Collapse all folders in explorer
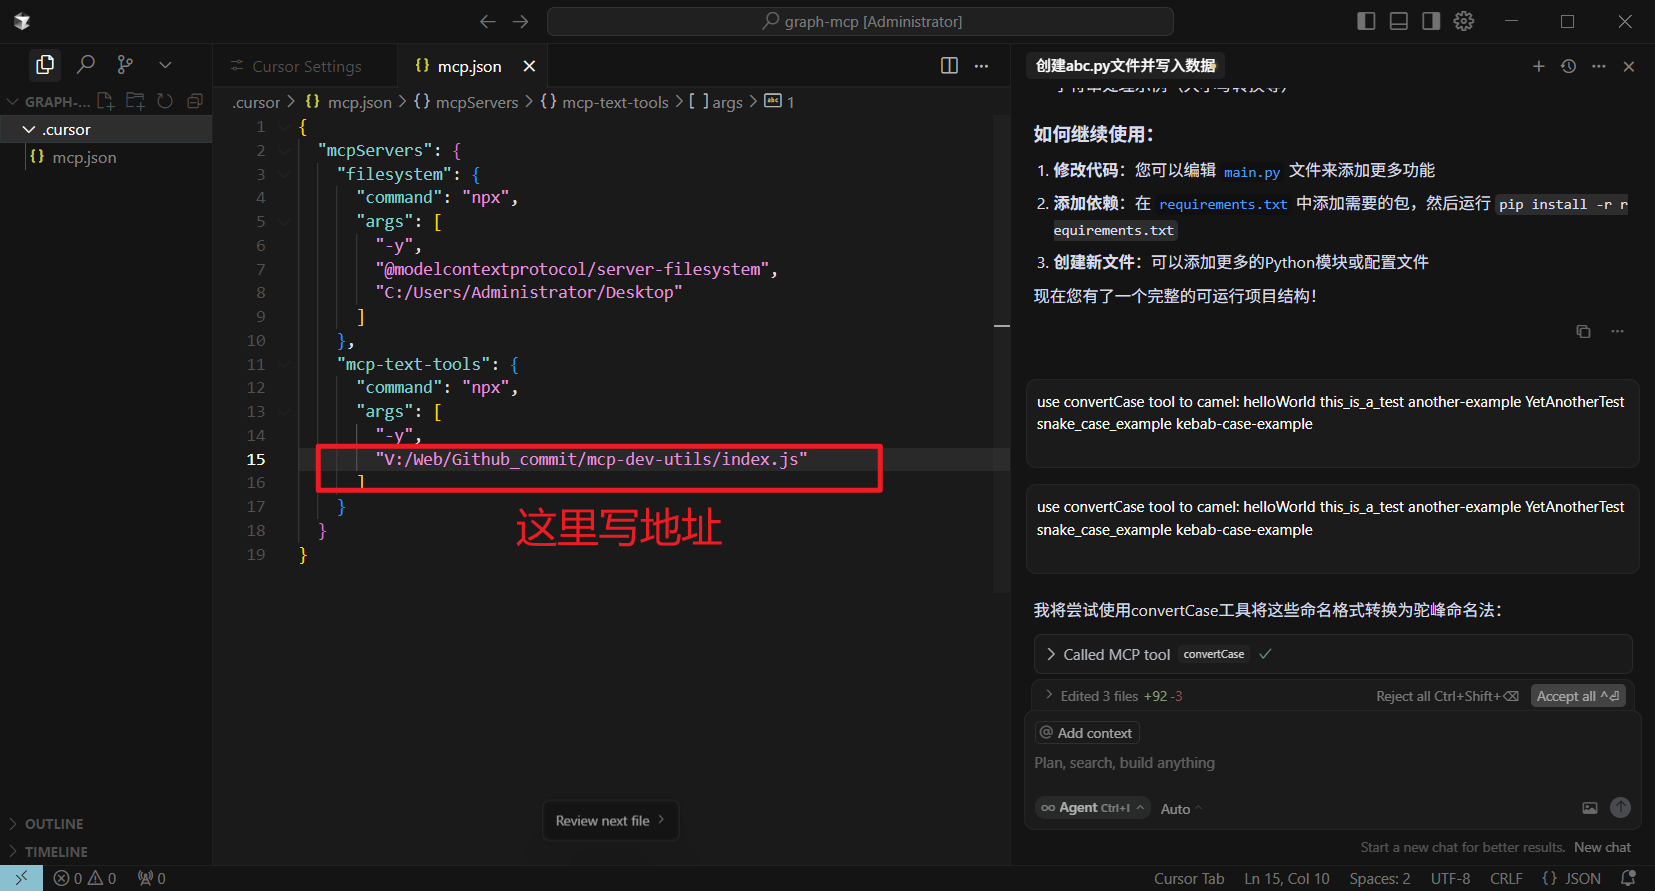This screenshot has height=891, width=1655. [195, 101]
